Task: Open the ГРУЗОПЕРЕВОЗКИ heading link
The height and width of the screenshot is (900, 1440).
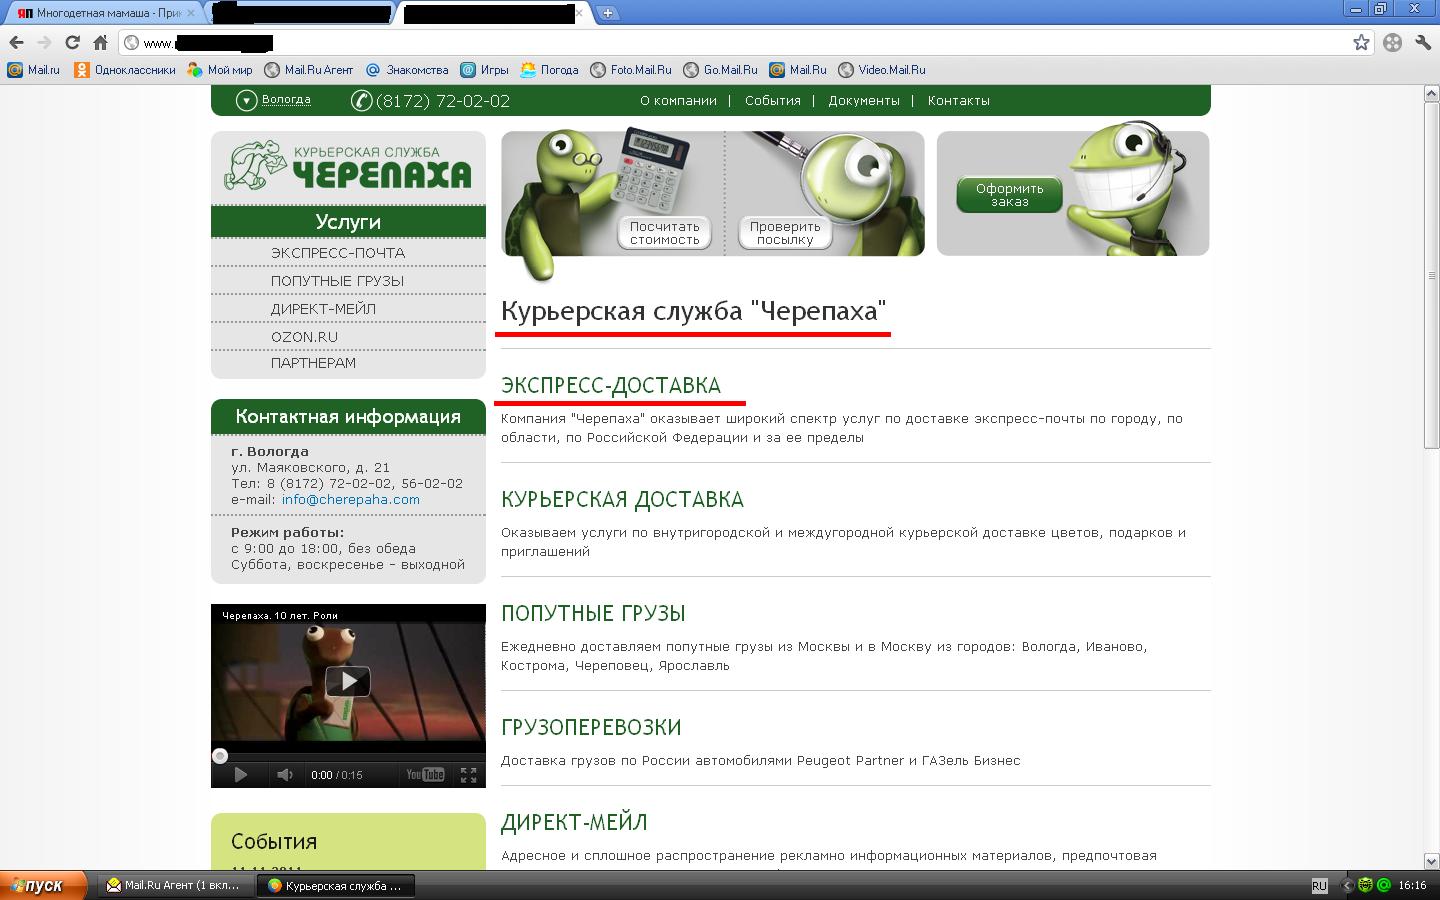Action: point(591,728)
